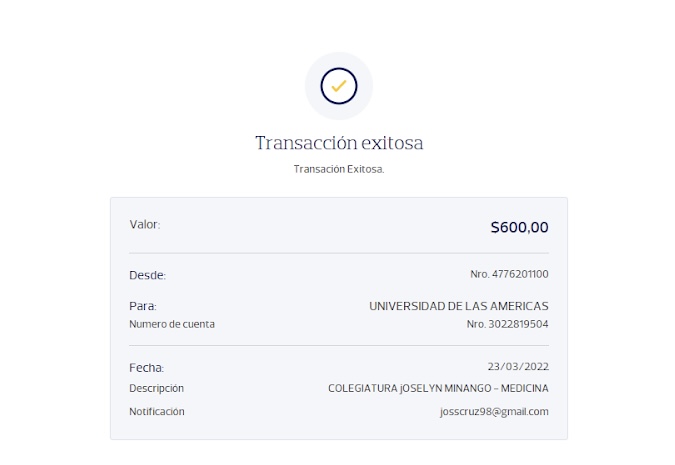Image resolution: width=675 pixels, height=465 pixels.
Task: Click the $600,00 amount
Action: pos(519,227)
